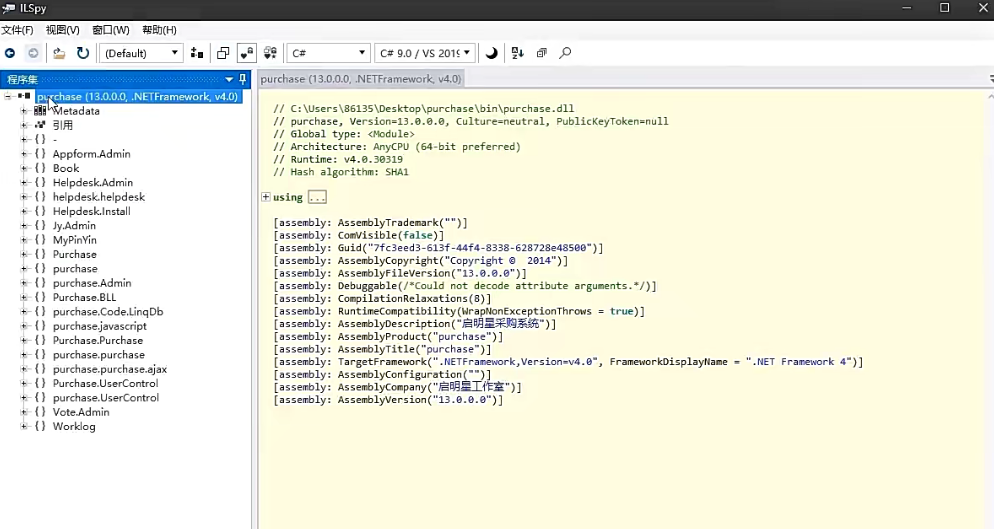This screenshot has height=529, width=994.
Task: Click the Purchase.BLL namespace braces icon
Action: (40, 297)
